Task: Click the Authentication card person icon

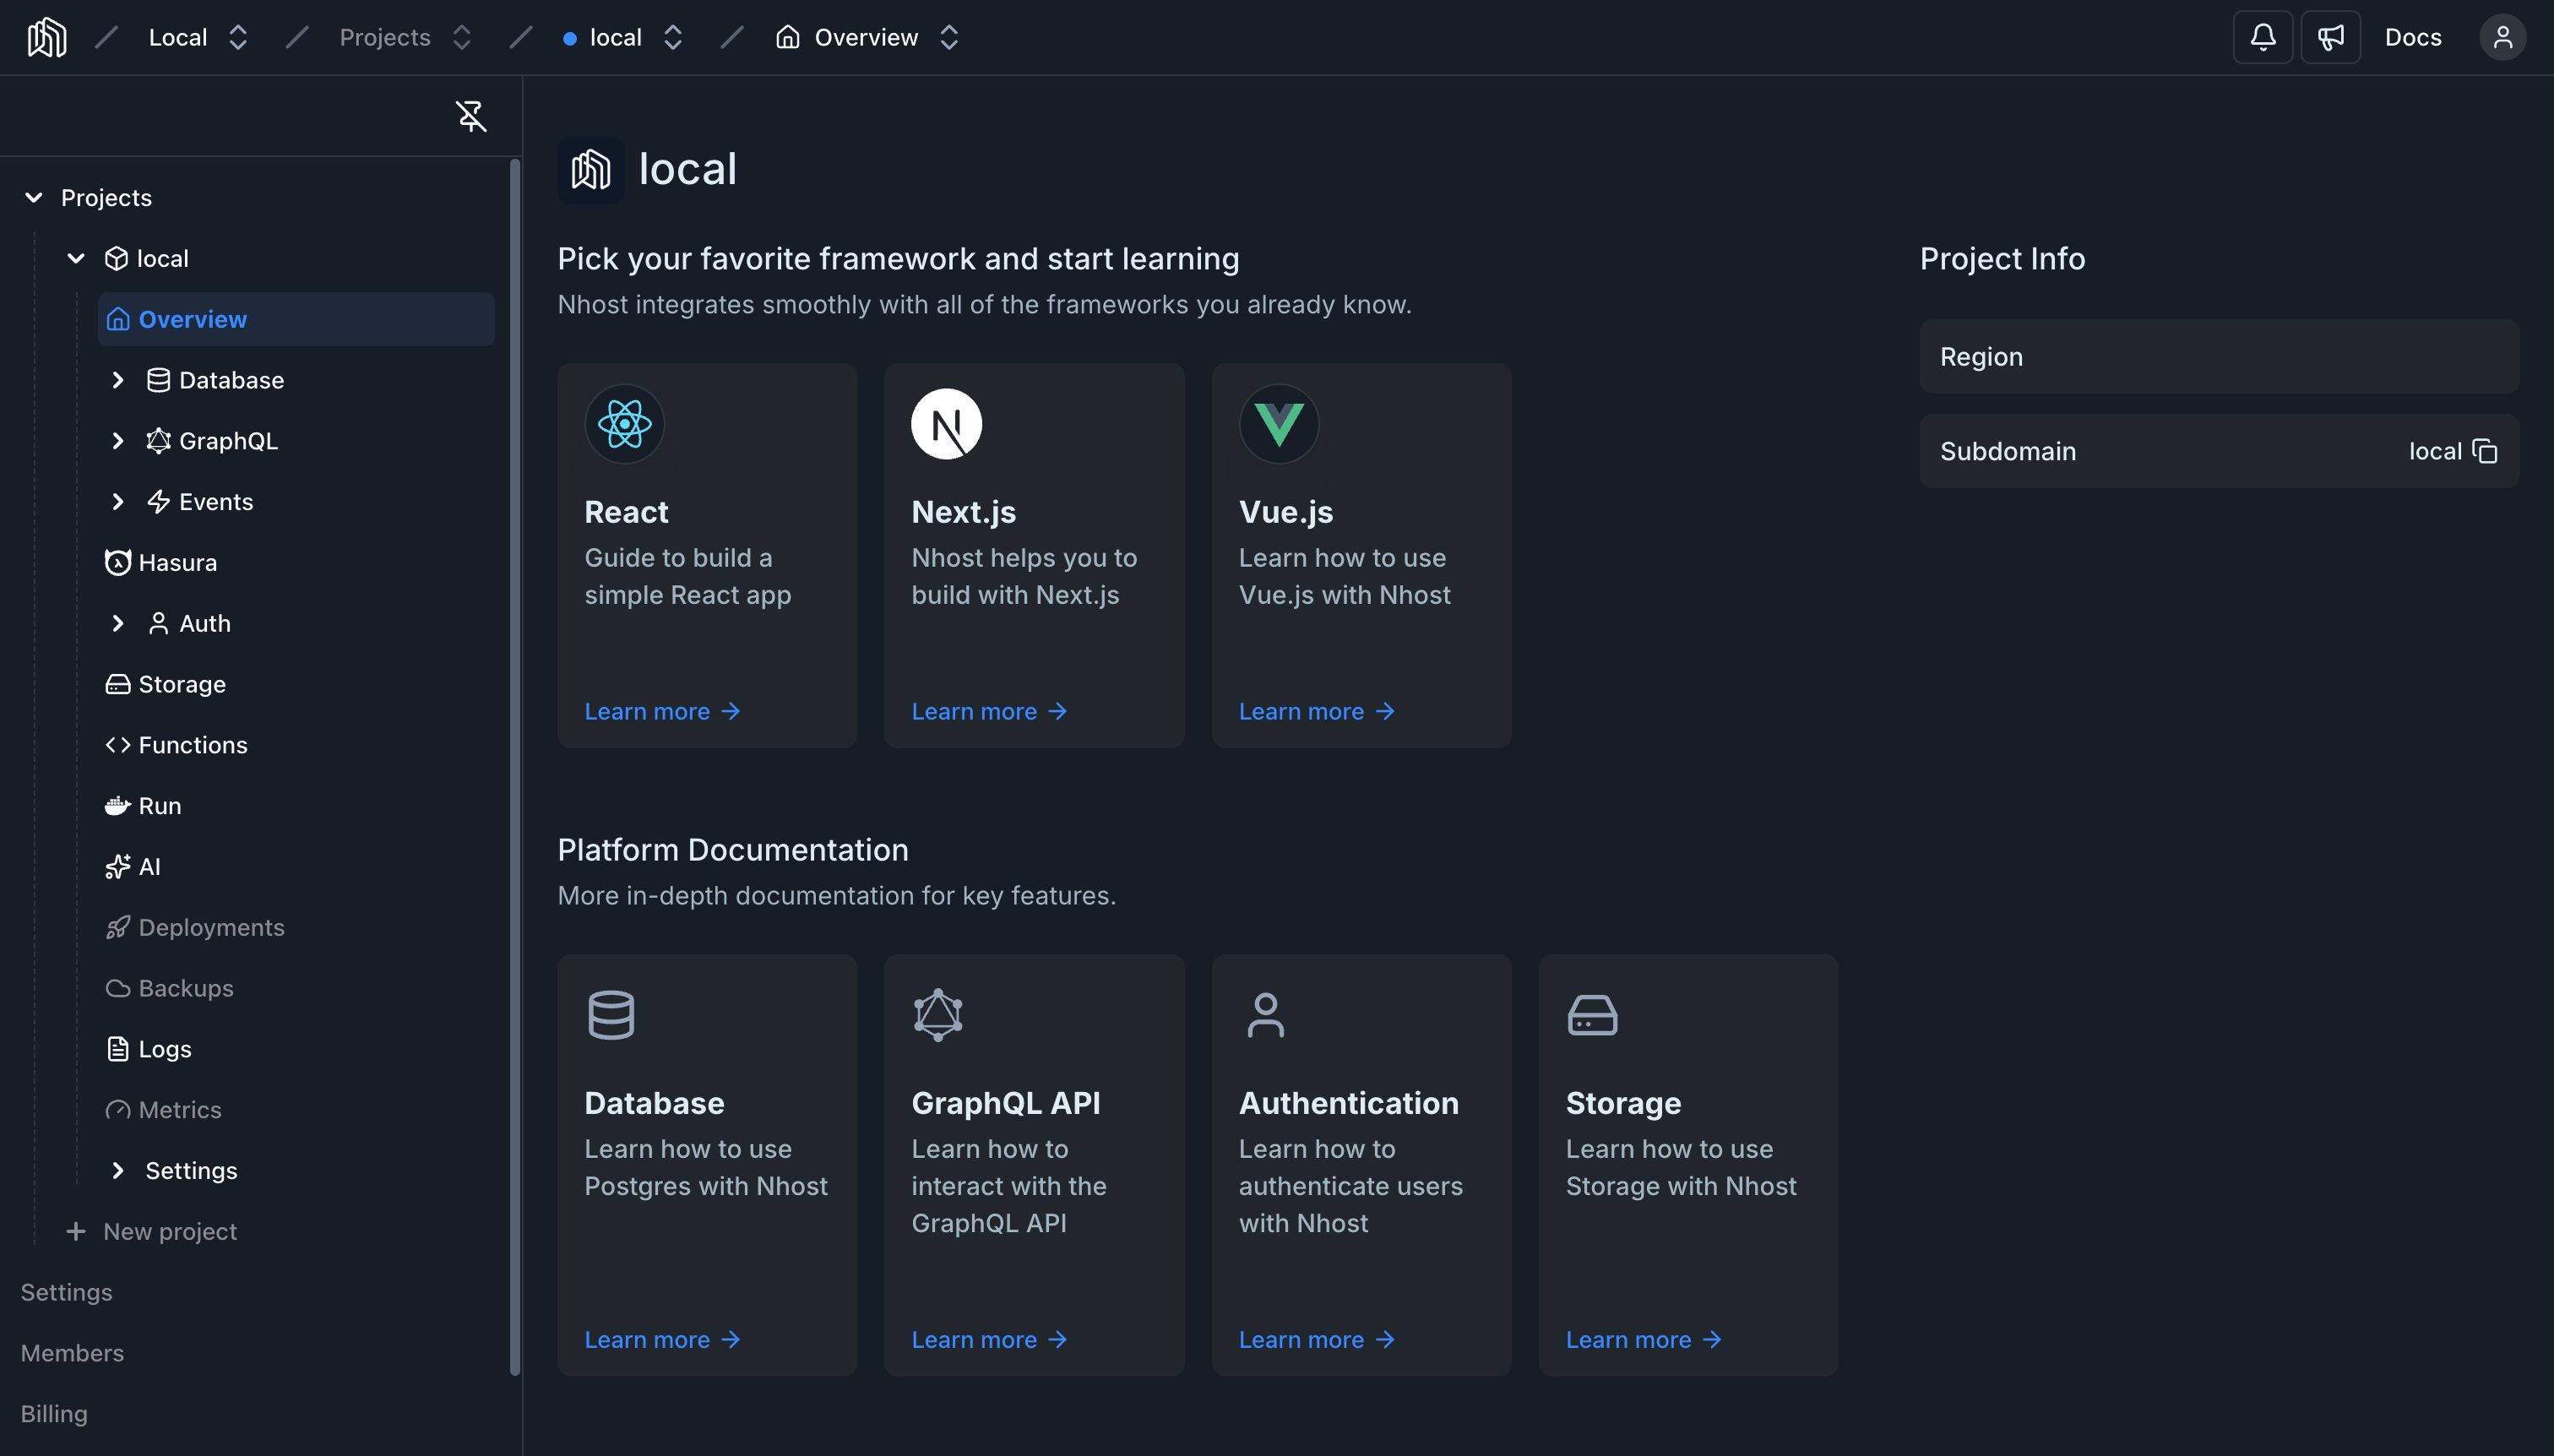Action: (1265, 1015)
